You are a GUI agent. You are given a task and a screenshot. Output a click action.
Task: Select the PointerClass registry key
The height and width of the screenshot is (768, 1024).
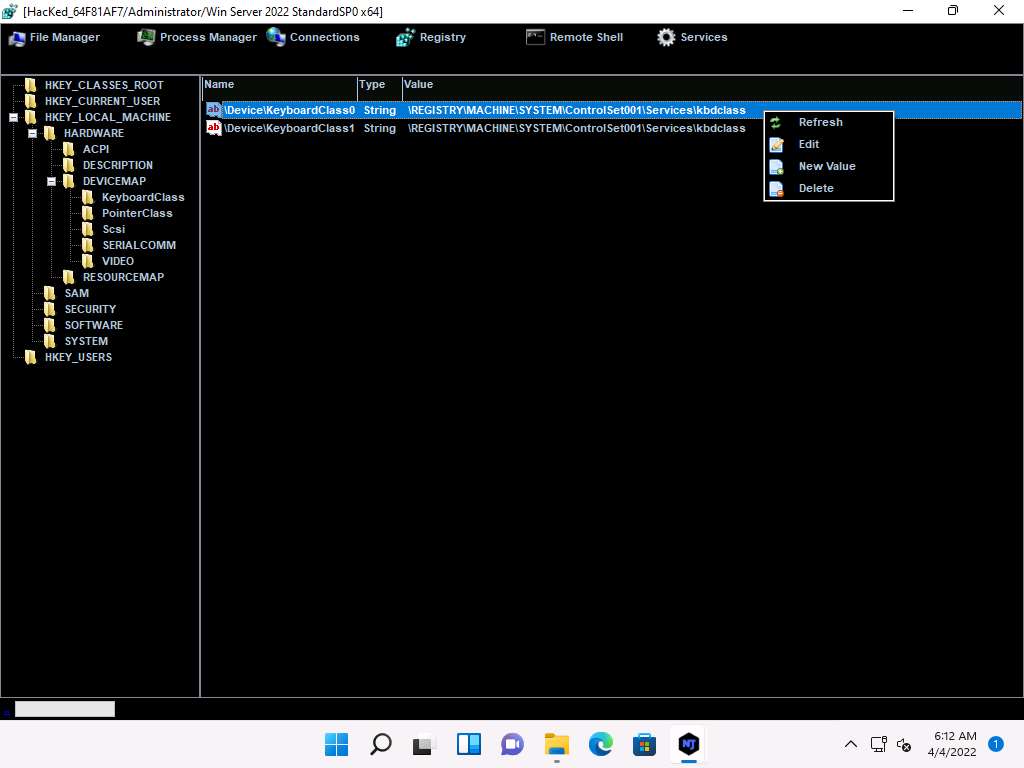136,213
